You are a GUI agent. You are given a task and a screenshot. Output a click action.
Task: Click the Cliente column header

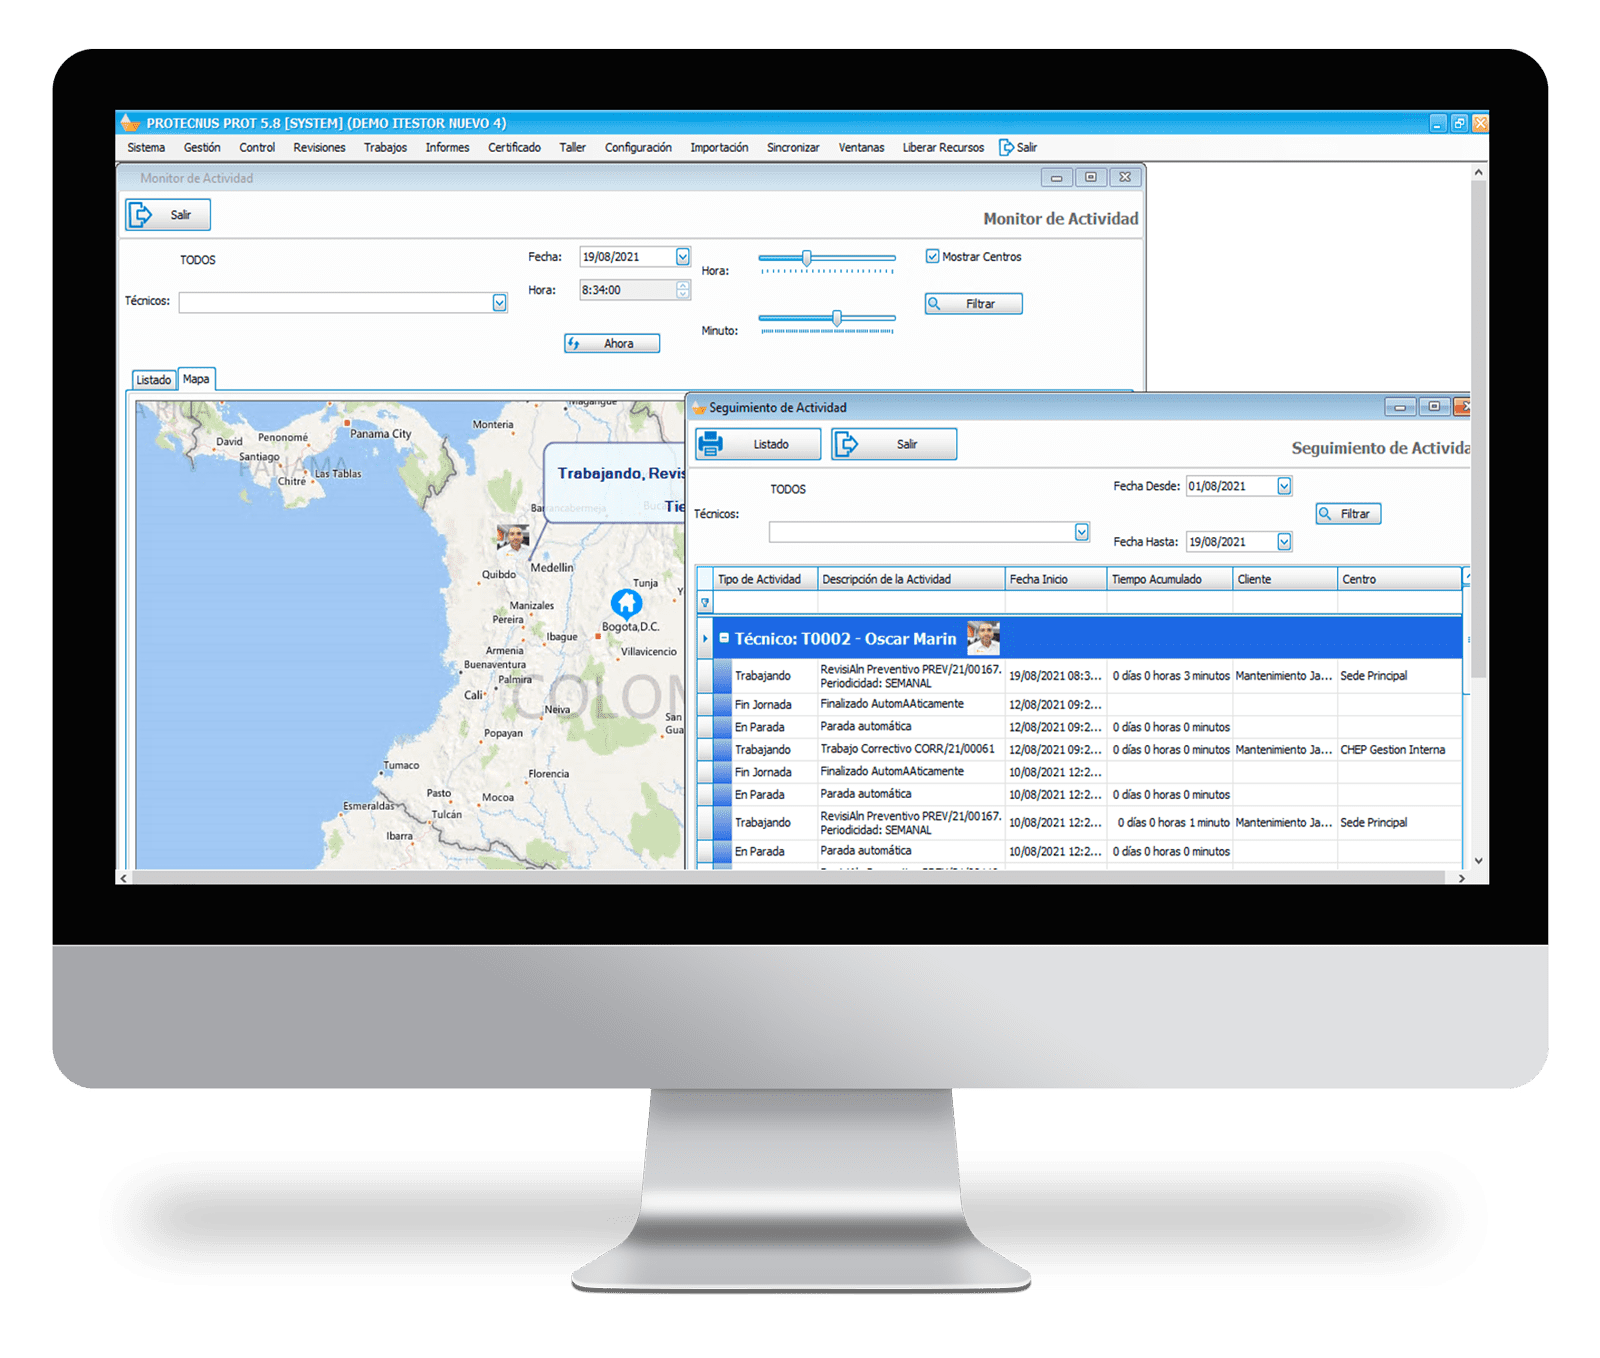click(1285, 579)
